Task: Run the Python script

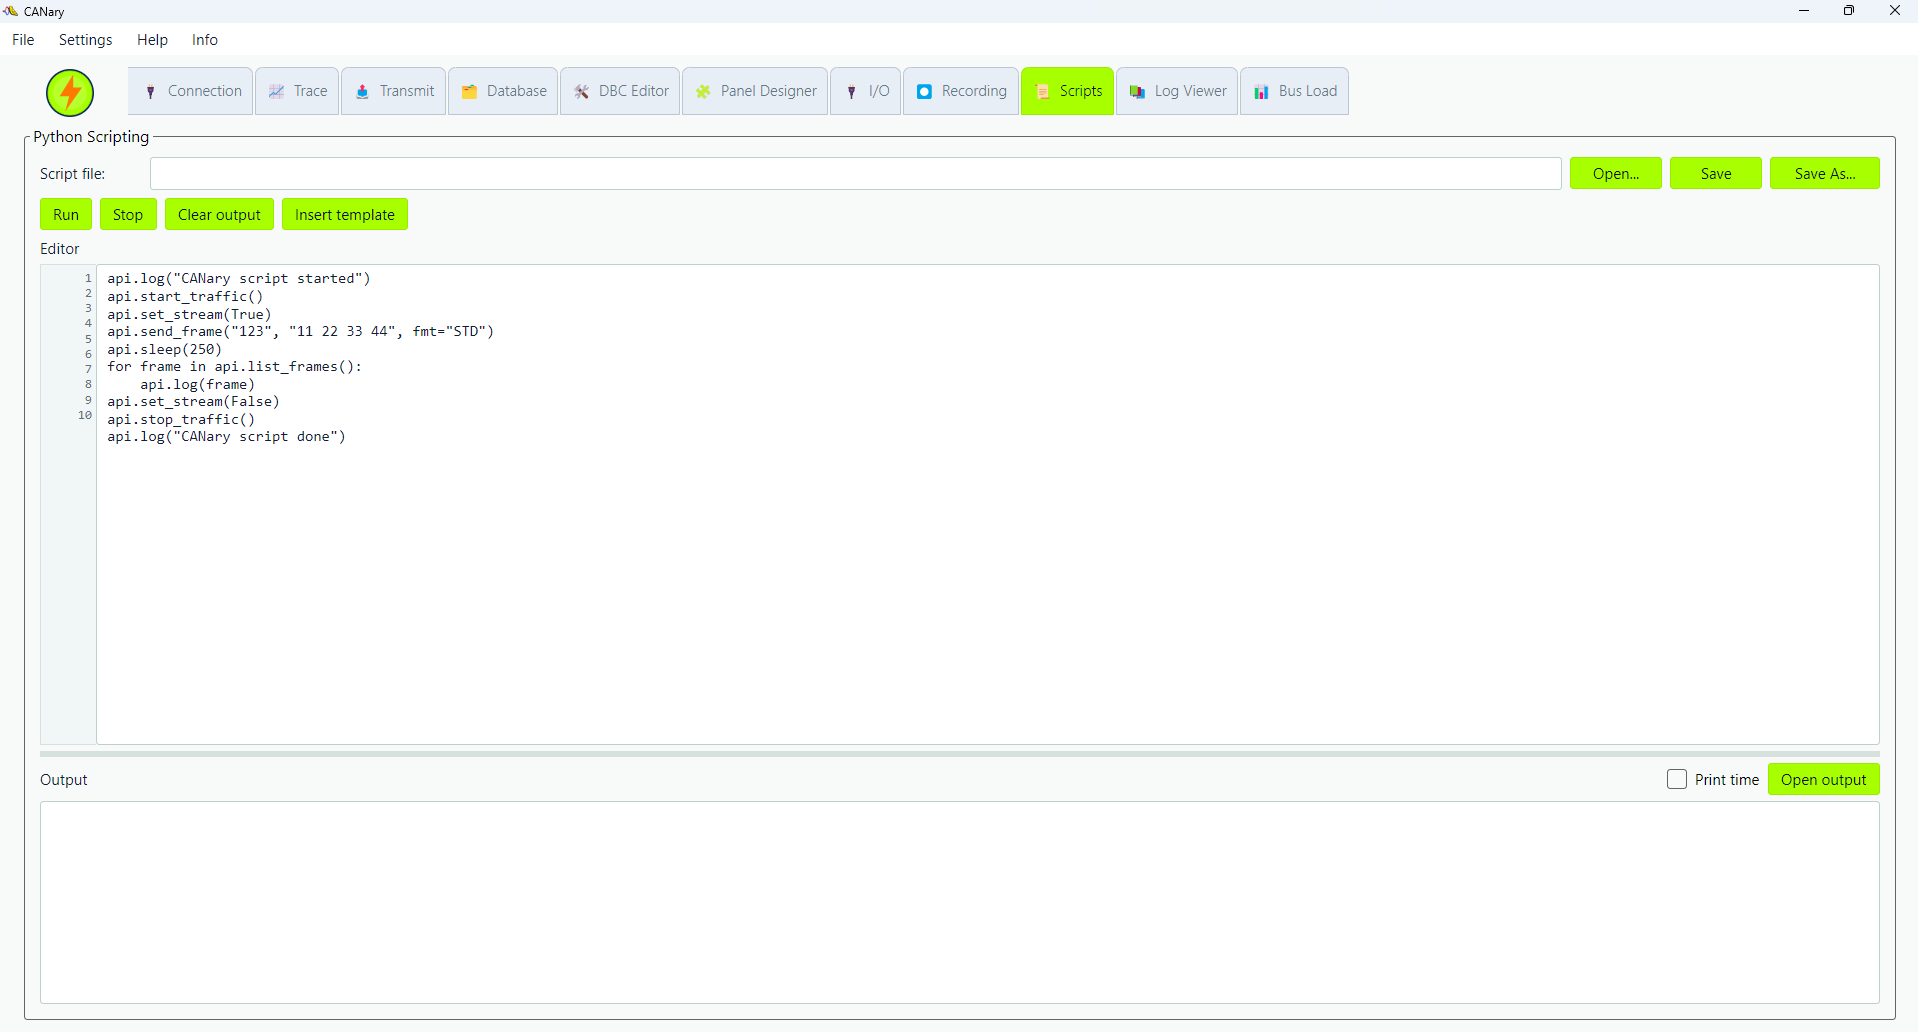Action: tap(66, 214)
